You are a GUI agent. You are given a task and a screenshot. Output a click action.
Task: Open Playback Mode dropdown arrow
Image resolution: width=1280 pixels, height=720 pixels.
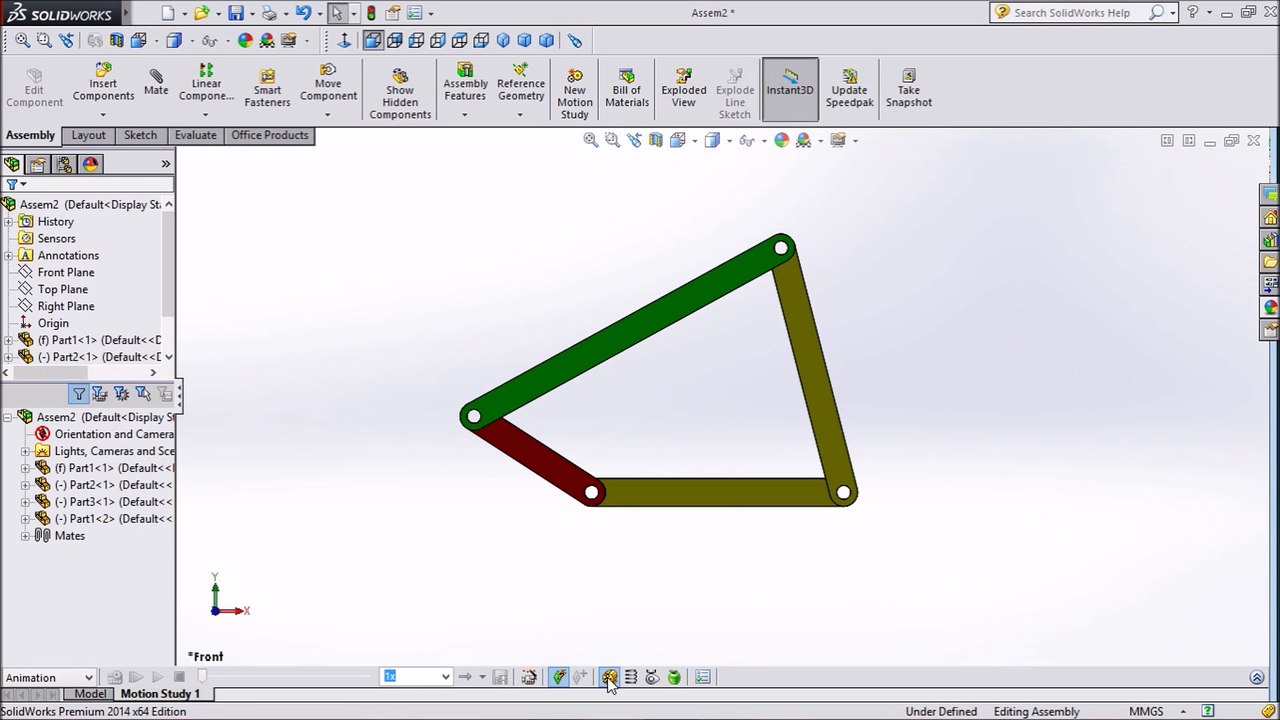coord(481,677)
